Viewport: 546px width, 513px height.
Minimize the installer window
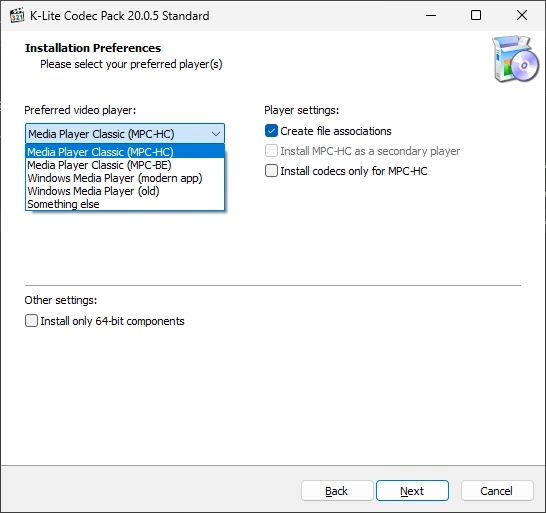click(431, 15)
